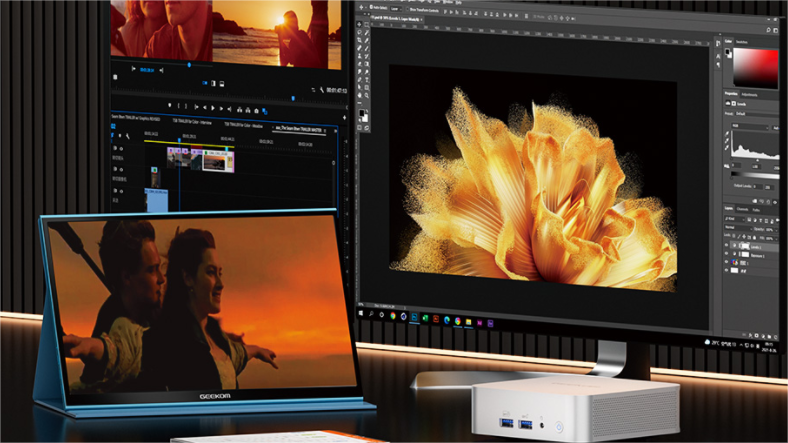Step back one frame in Premiere
Viewport: 788px width, 443px height.
(x=205, y=107)
